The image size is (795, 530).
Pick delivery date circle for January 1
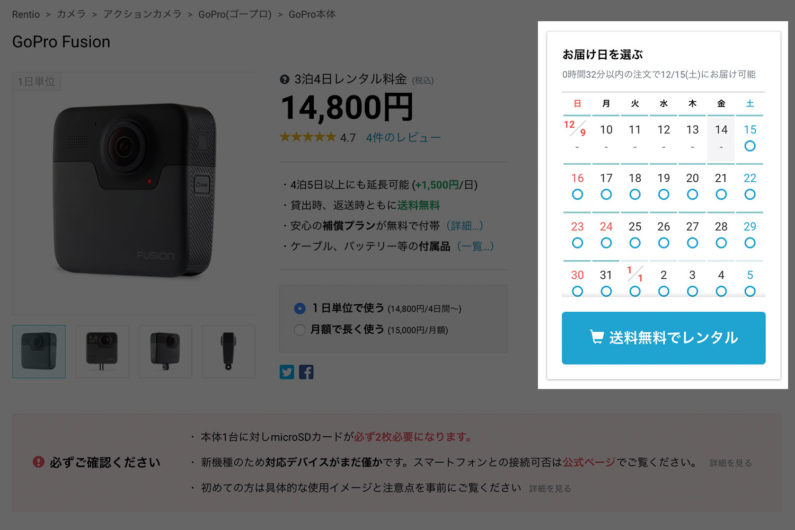click(x=635, y=291)
